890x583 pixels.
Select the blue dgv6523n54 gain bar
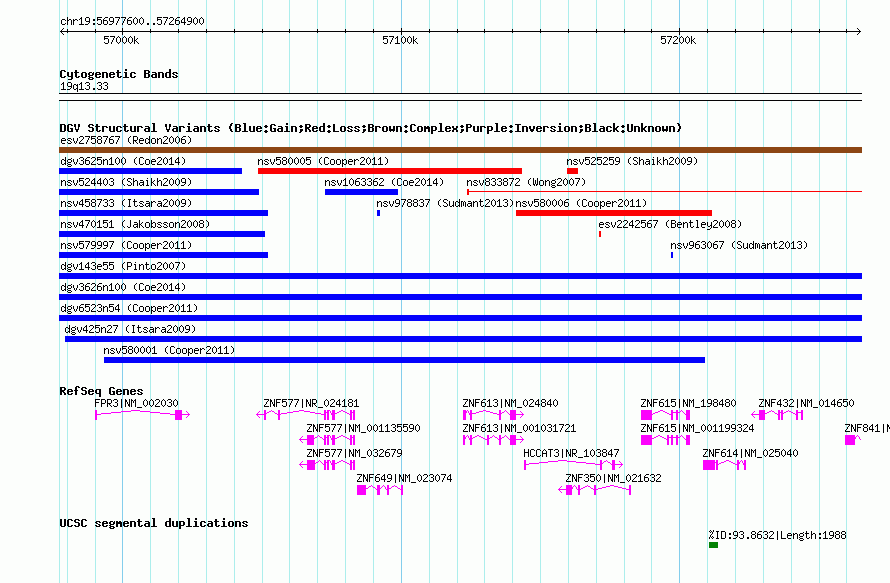pos(460,318)
